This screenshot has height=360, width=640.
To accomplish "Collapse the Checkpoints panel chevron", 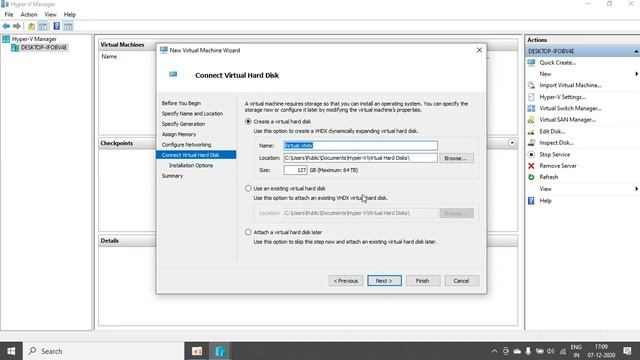I will pos(512,143).
